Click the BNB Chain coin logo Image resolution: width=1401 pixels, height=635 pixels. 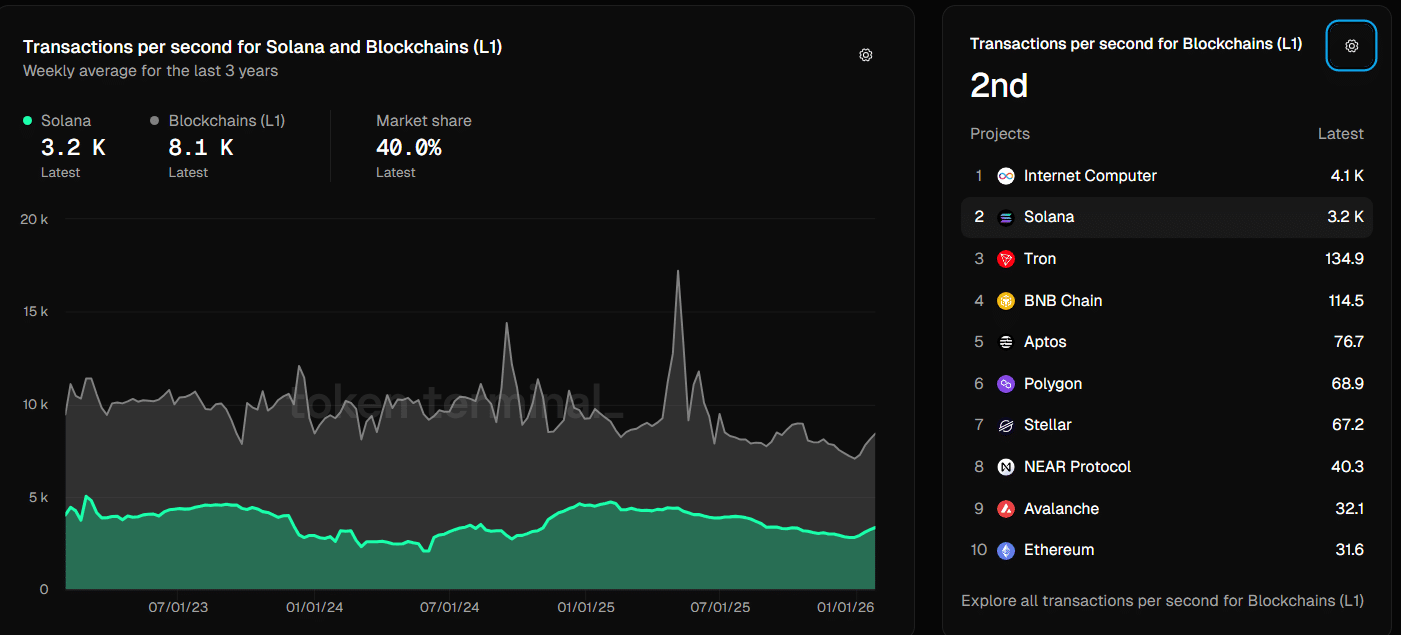pos(1005,300)
